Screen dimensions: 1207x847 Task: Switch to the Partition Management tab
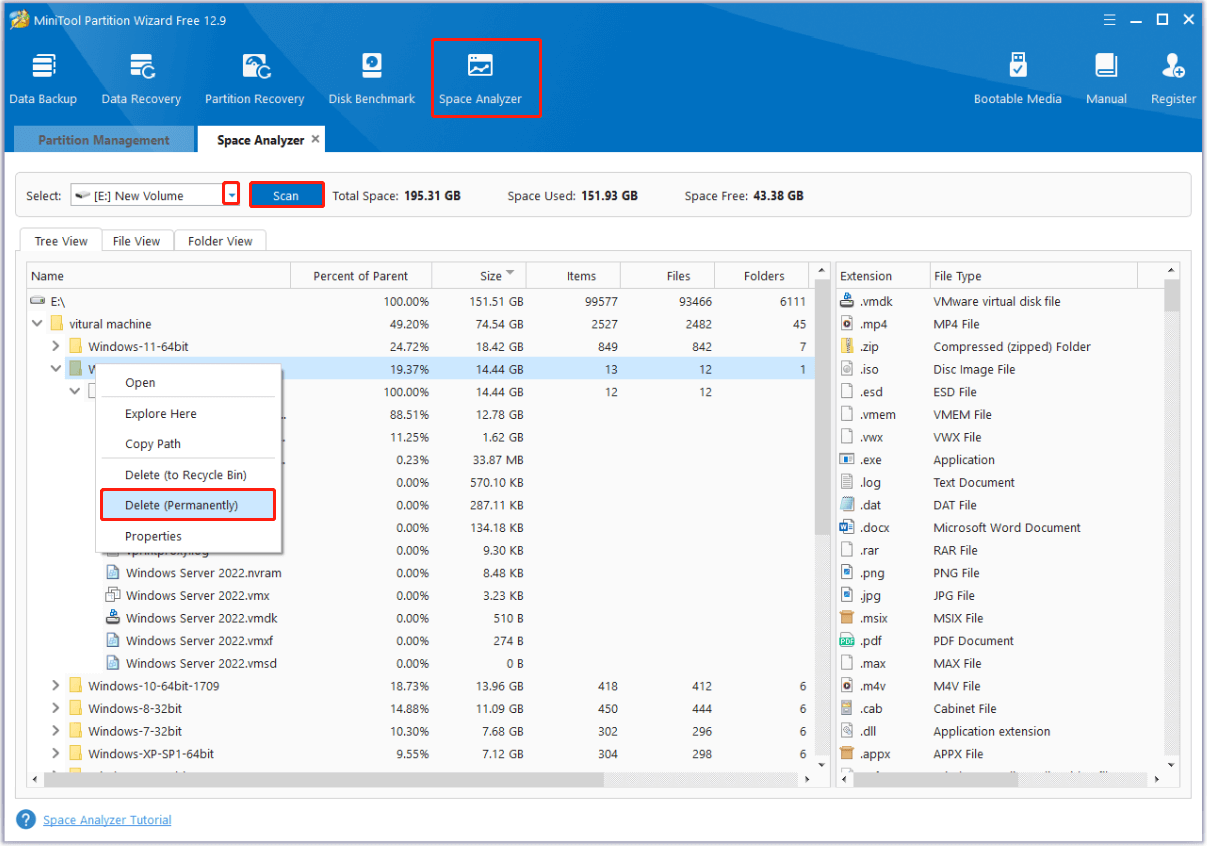(104, 140)
